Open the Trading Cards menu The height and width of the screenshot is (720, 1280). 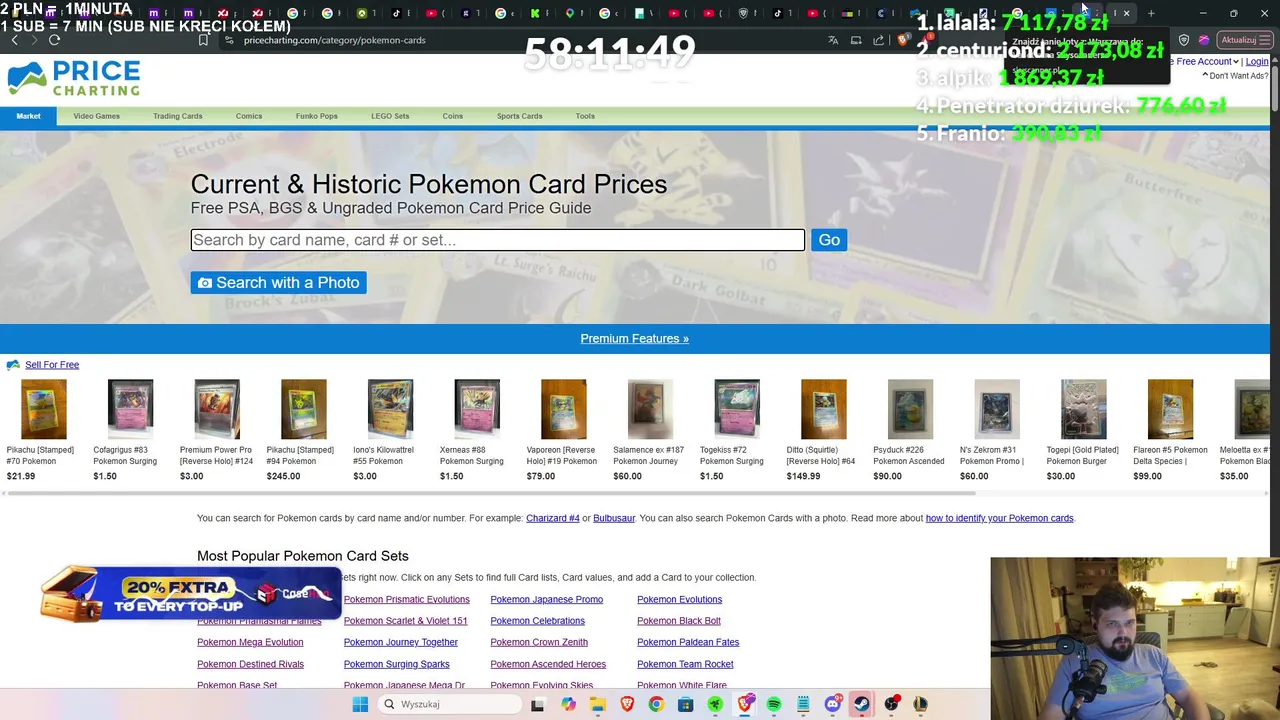pos(178,116)
